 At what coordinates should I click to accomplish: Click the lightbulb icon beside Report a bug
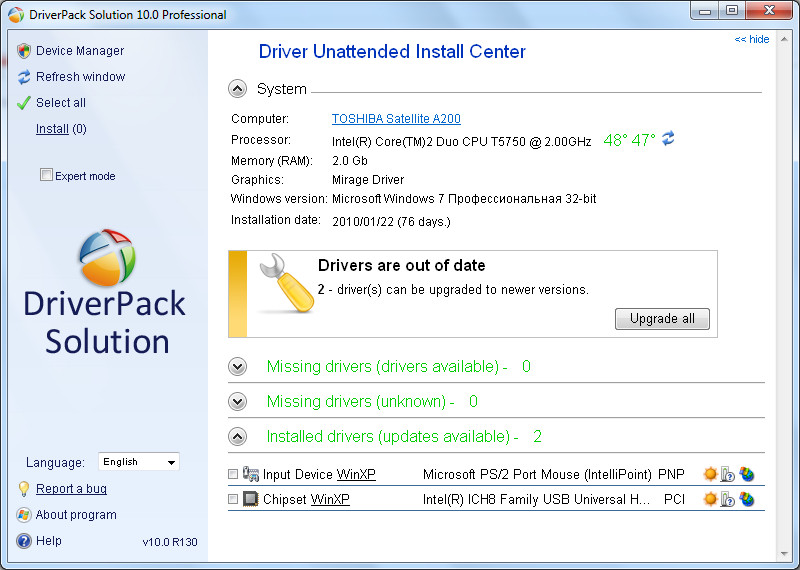[x=24, y=489]
